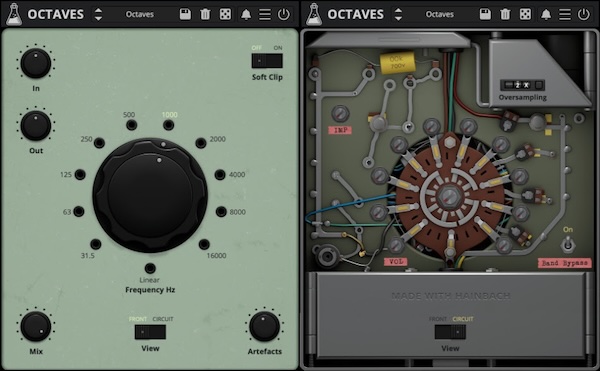Click the Frequency Hz label
The width and height of the screenshot is (600, 371).
click(x=150, y=290)
